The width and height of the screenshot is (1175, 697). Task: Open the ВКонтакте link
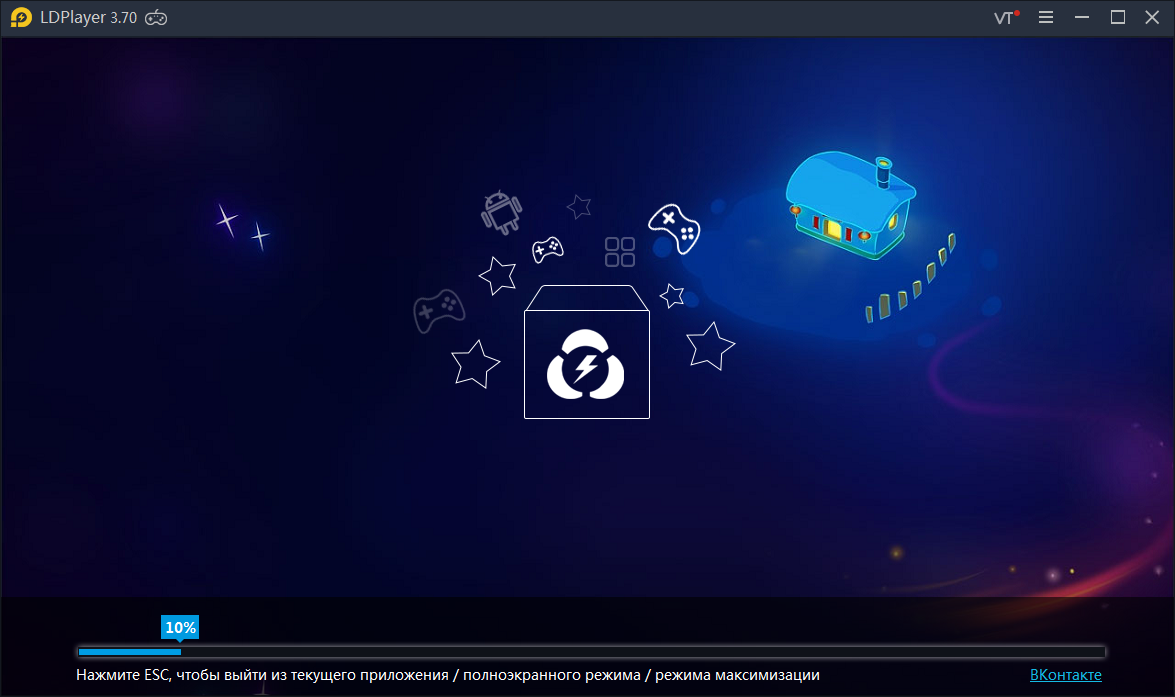[x=1066, y=675]
